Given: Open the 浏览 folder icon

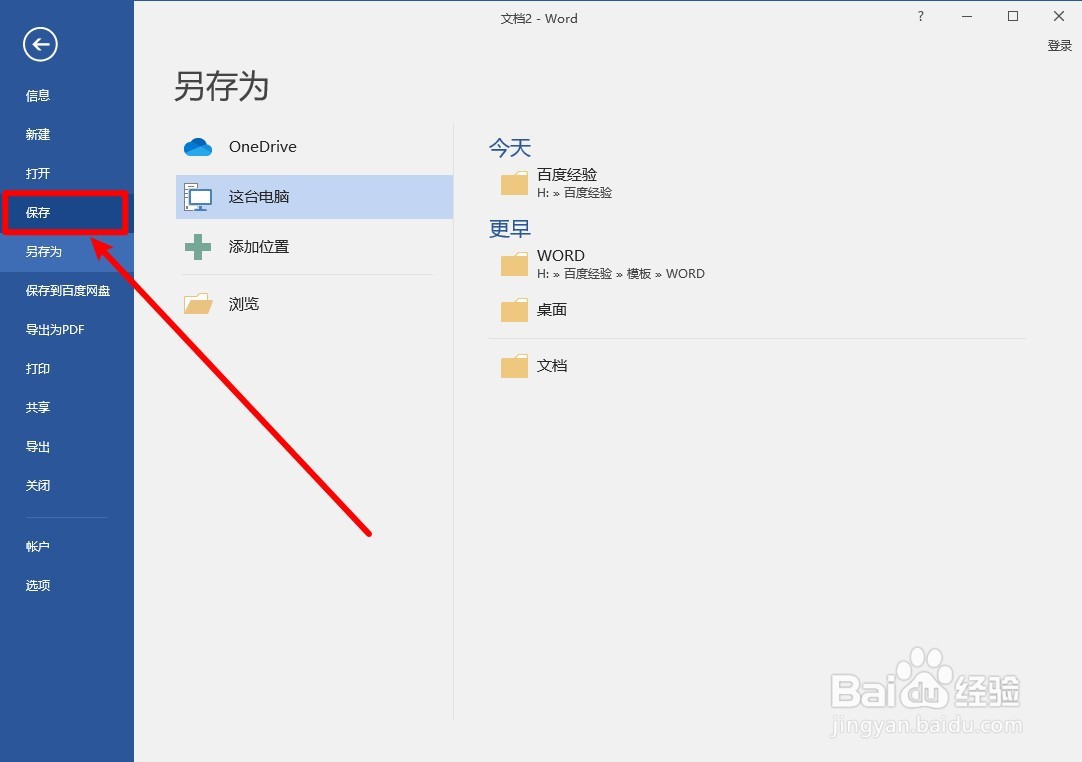Looking at the screenshot, I should 198,303.
